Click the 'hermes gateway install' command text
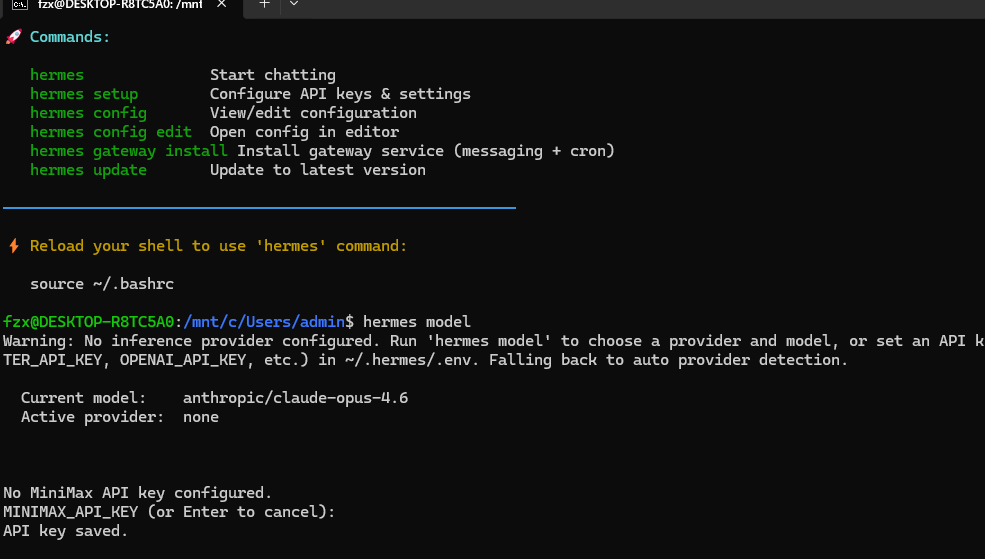The height and width of the screenshot is (559, 985). click(x=129, y=151)
